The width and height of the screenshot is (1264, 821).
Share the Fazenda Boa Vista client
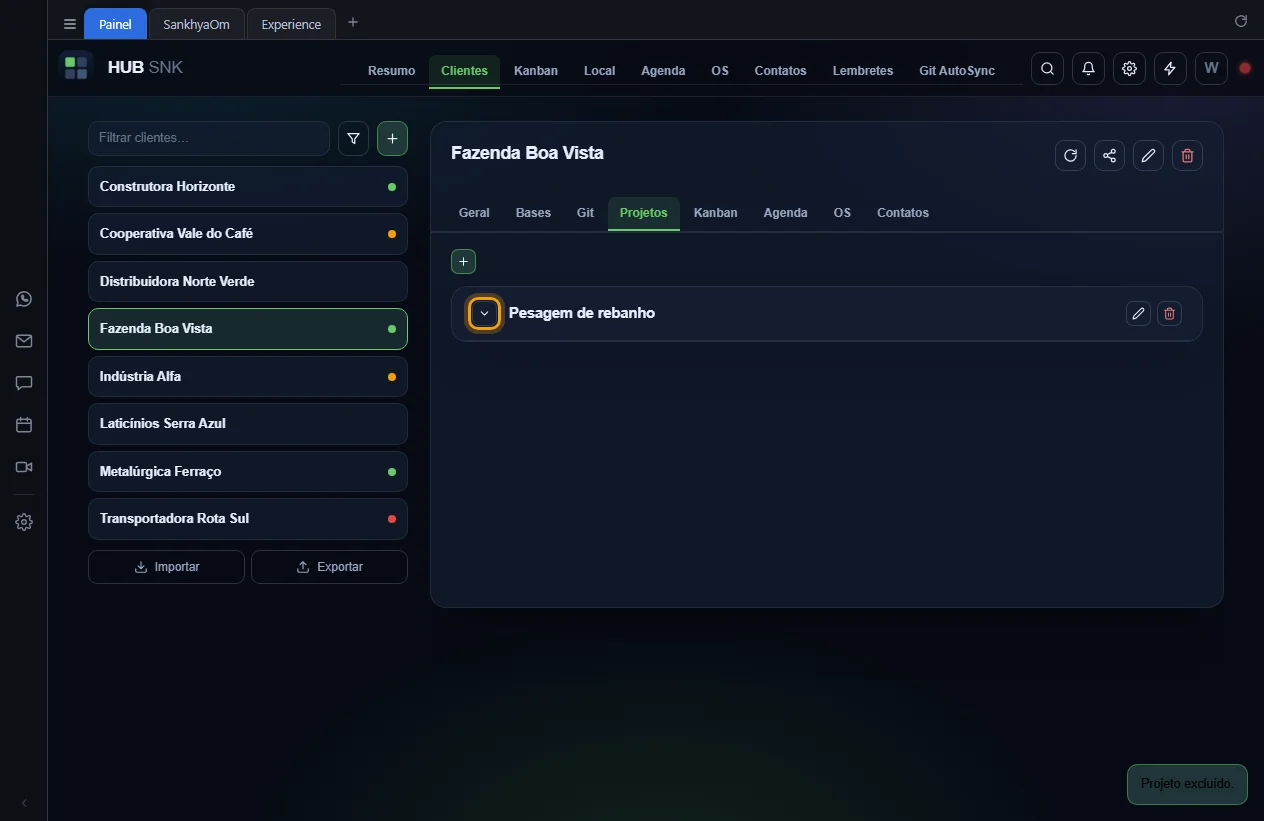(1109, 155)
